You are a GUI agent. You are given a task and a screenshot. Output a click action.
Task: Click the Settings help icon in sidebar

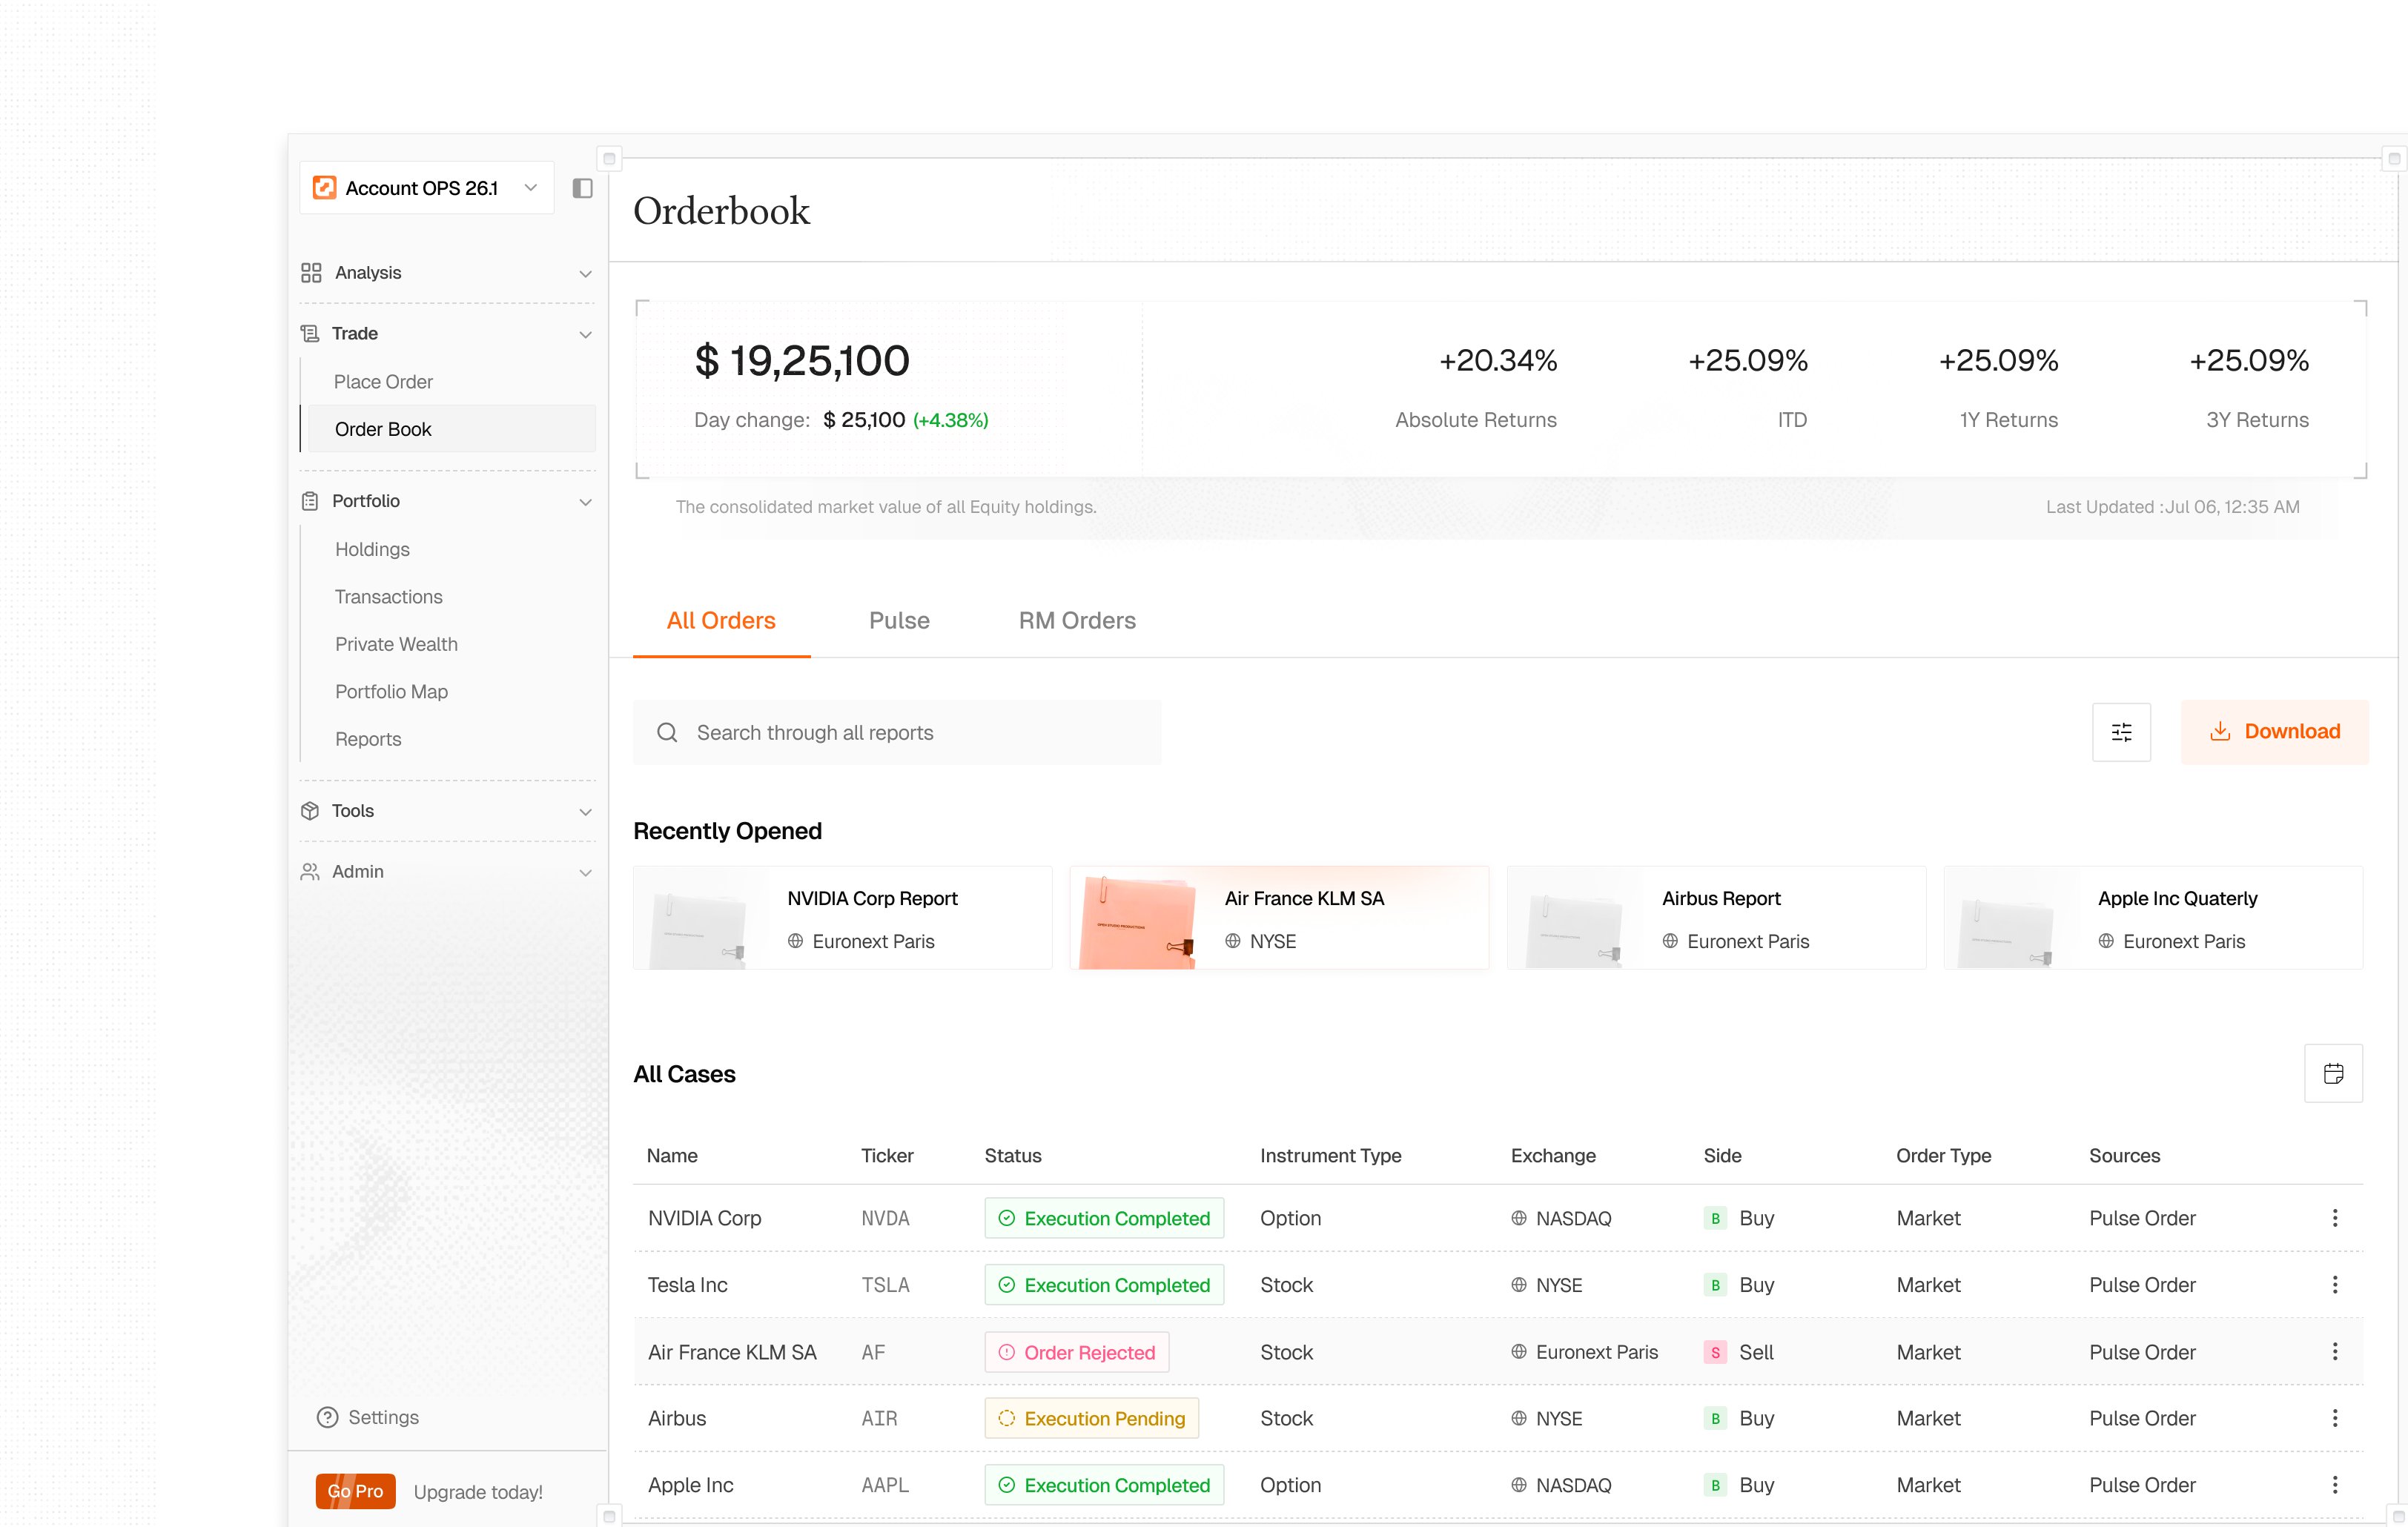click(327, 1417)
